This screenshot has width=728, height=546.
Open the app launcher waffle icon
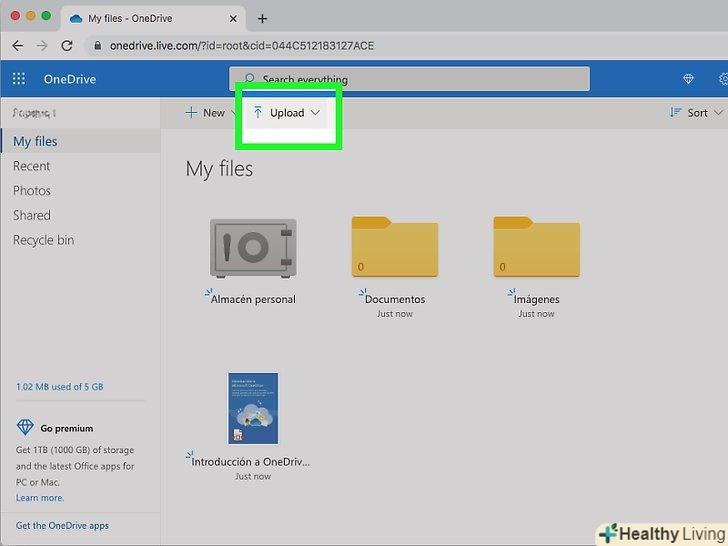click(18, 79)
